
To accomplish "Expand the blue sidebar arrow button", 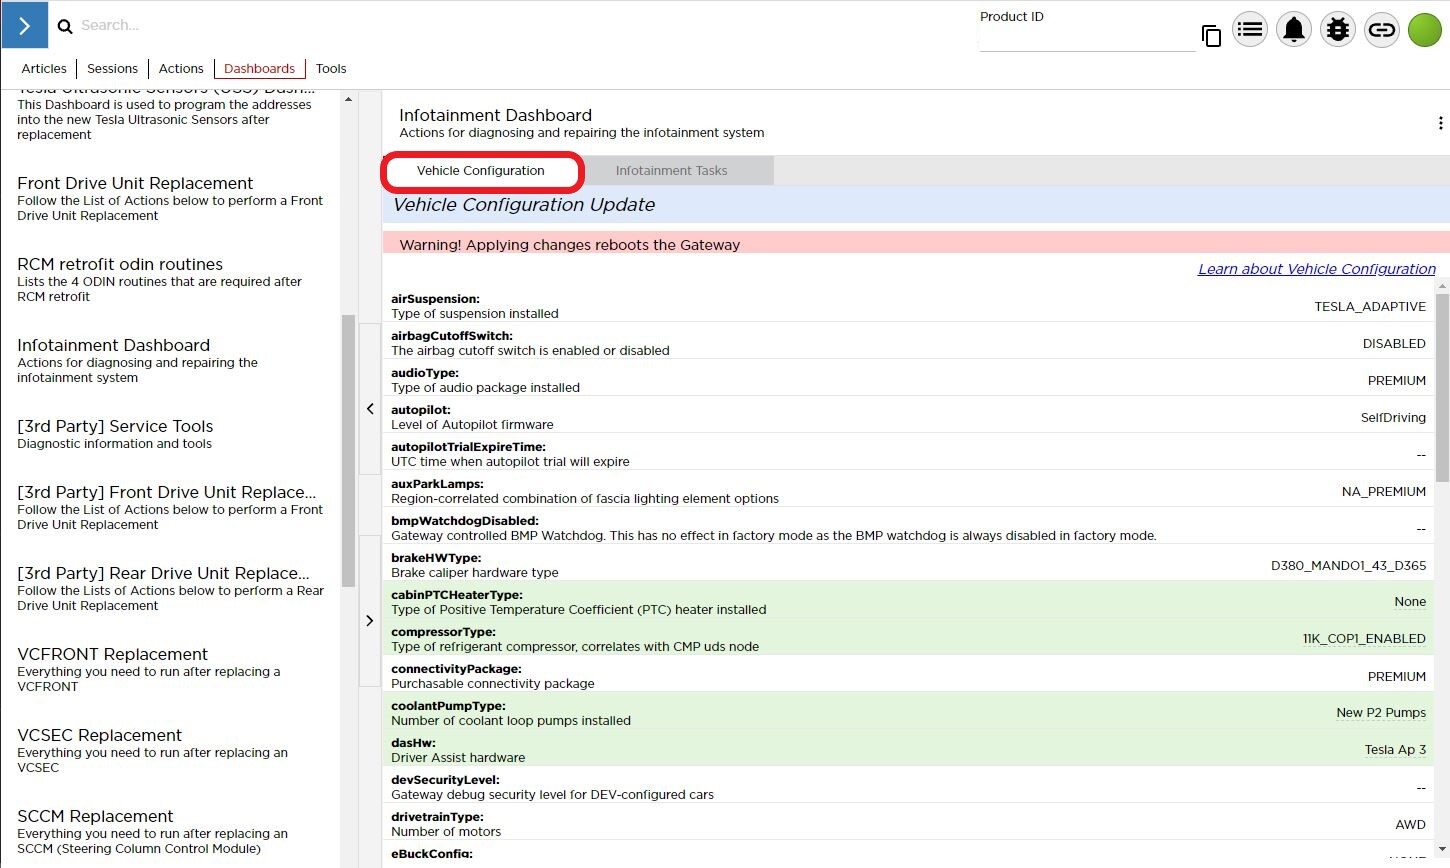I will click(24, 25).
